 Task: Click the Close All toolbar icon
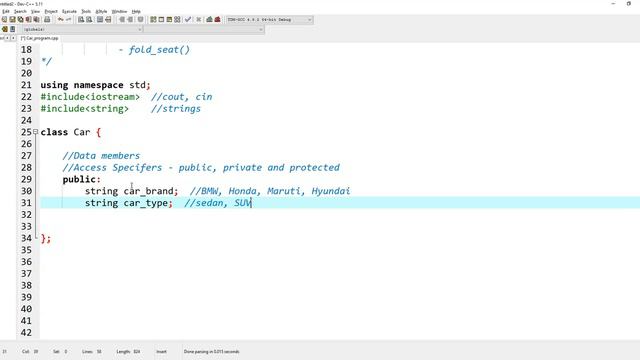click(x=36, y=20)
